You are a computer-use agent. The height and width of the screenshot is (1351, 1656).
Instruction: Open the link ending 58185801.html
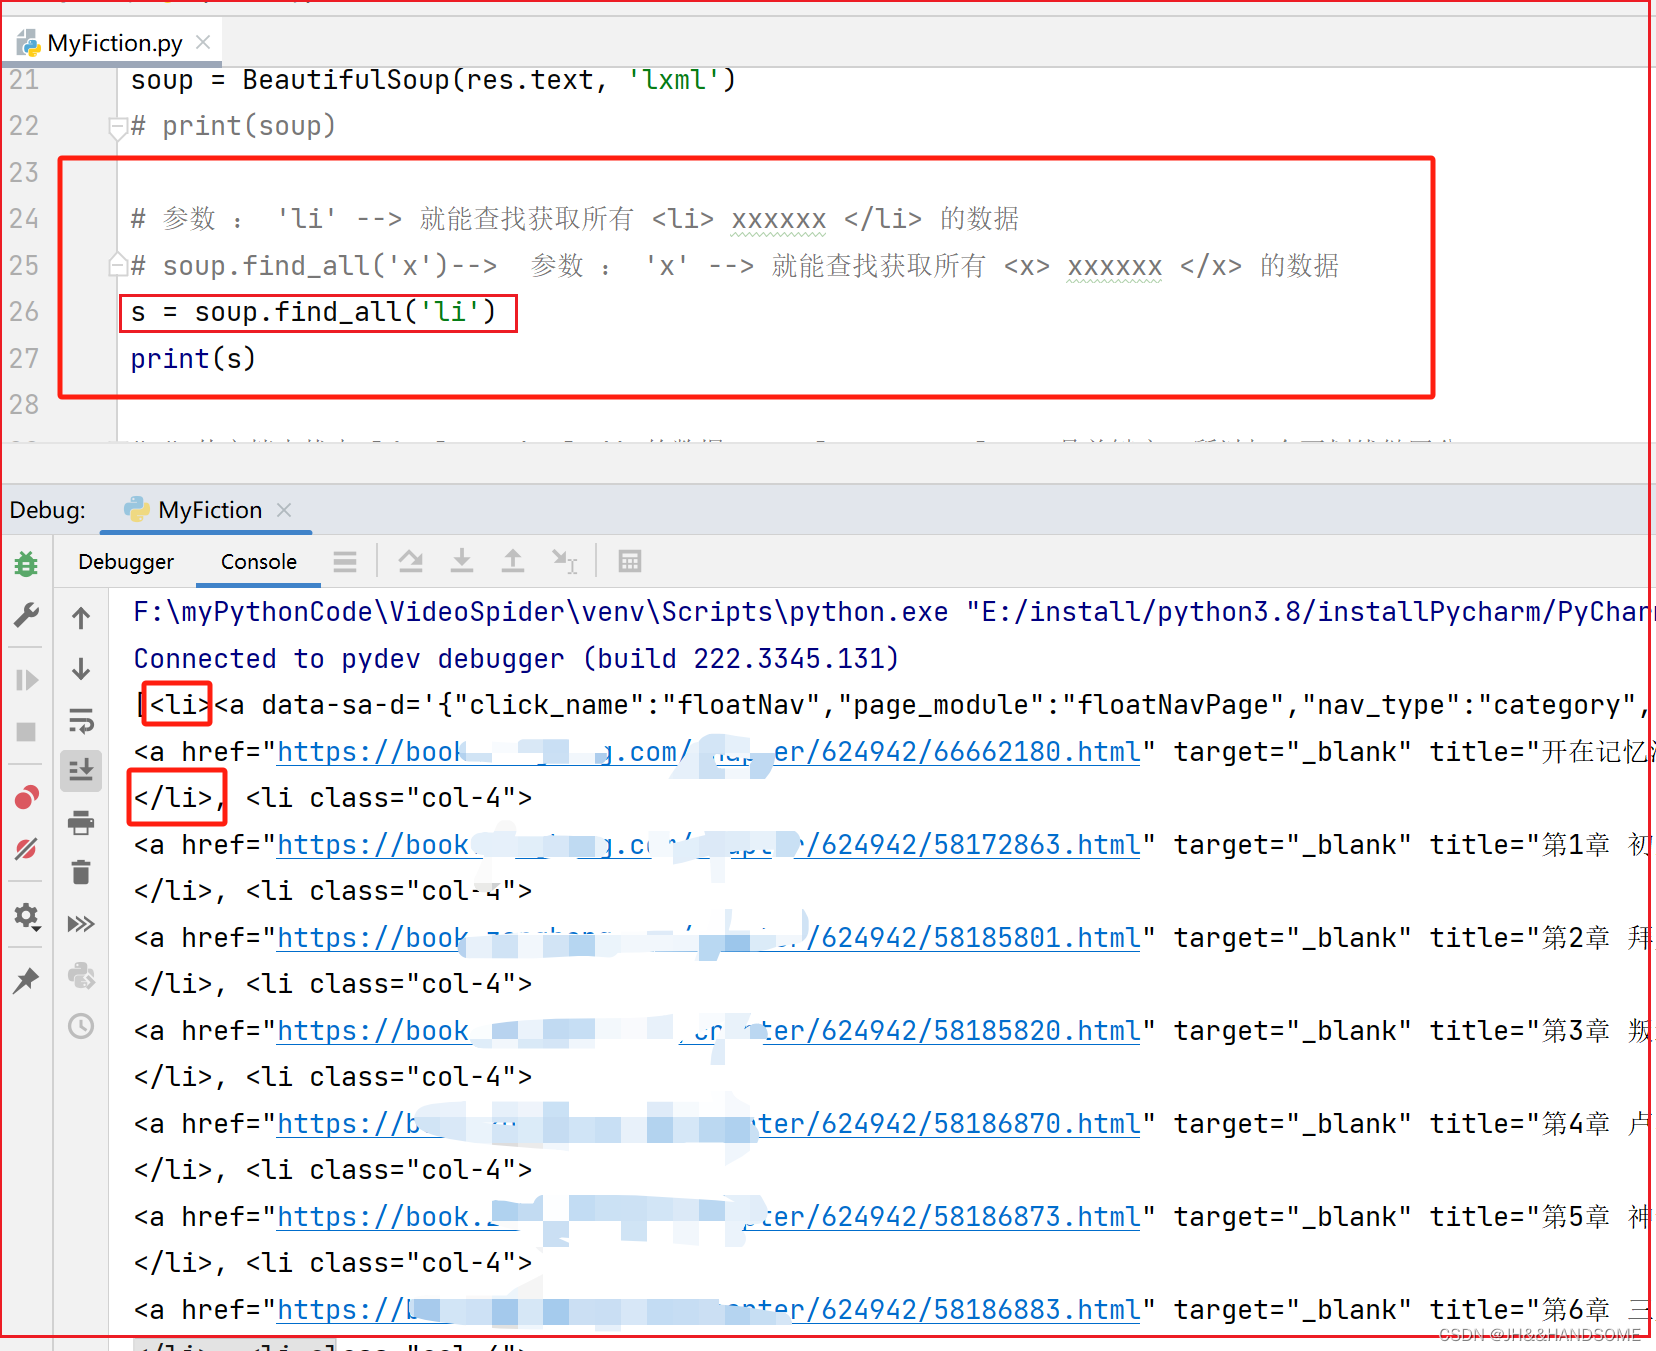(708, 938)
